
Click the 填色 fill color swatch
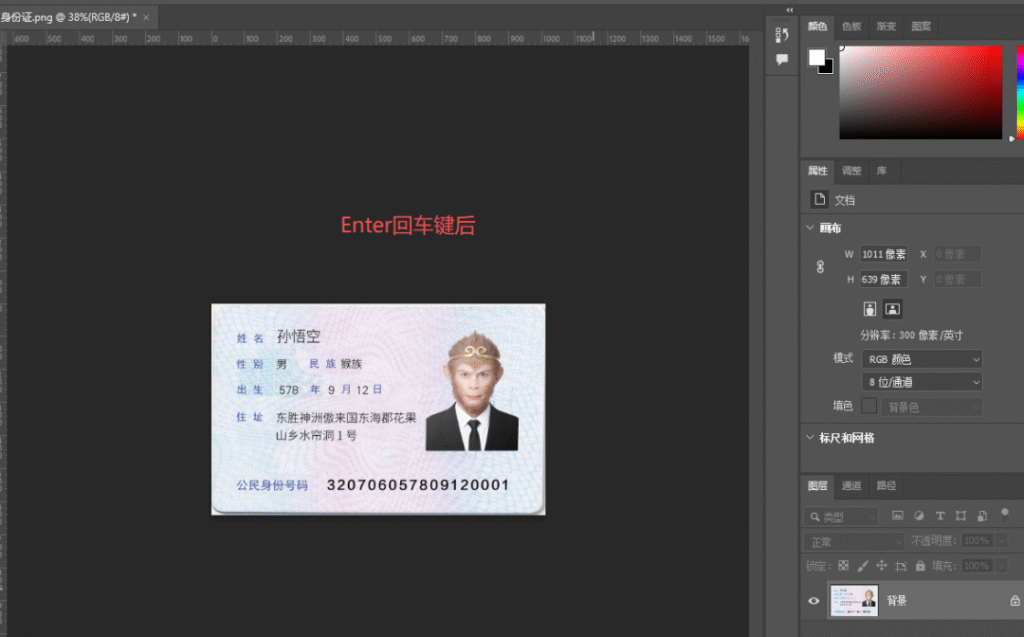(x=869, y=406)
